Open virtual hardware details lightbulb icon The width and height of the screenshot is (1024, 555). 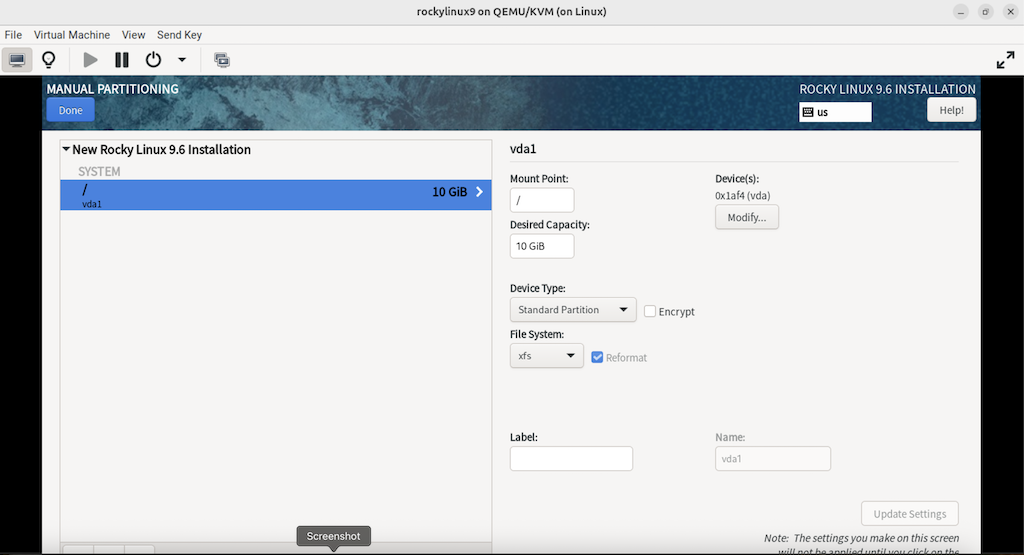tap(49, 60)
